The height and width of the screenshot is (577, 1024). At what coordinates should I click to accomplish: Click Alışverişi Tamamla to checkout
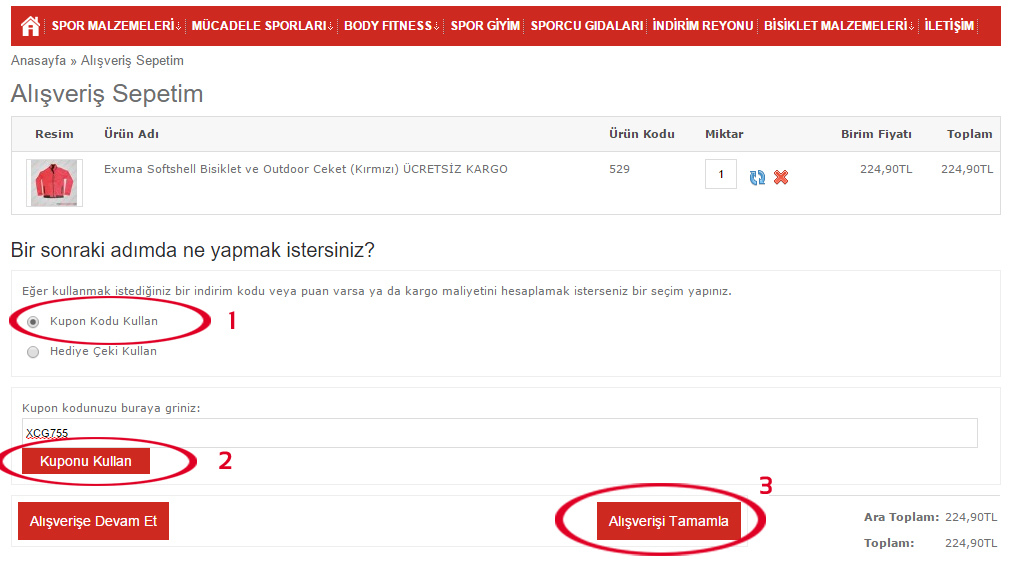point(669,521)
